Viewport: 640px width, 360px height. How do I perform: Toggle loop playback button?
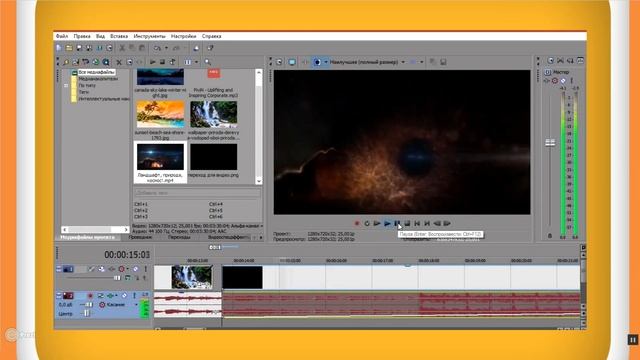click(x=367, y=223)
